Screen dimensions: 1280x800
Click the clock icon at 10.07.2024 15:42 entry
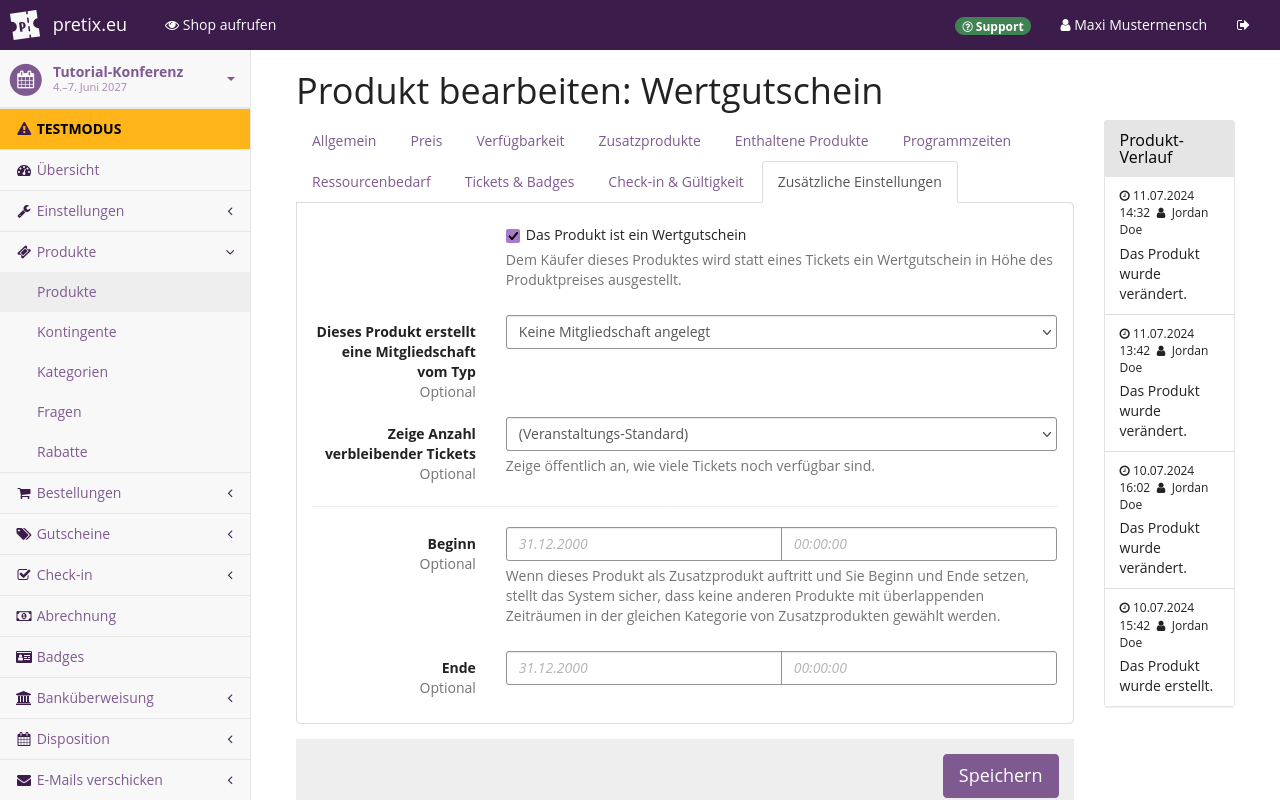point(1125,608)
